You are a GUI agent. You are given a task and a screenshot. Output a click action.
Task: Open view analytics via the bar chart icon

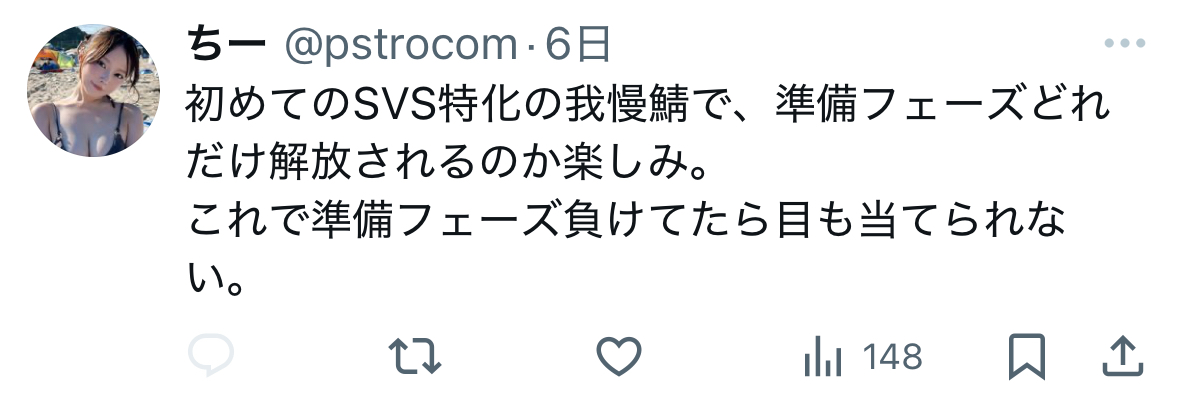823,356
